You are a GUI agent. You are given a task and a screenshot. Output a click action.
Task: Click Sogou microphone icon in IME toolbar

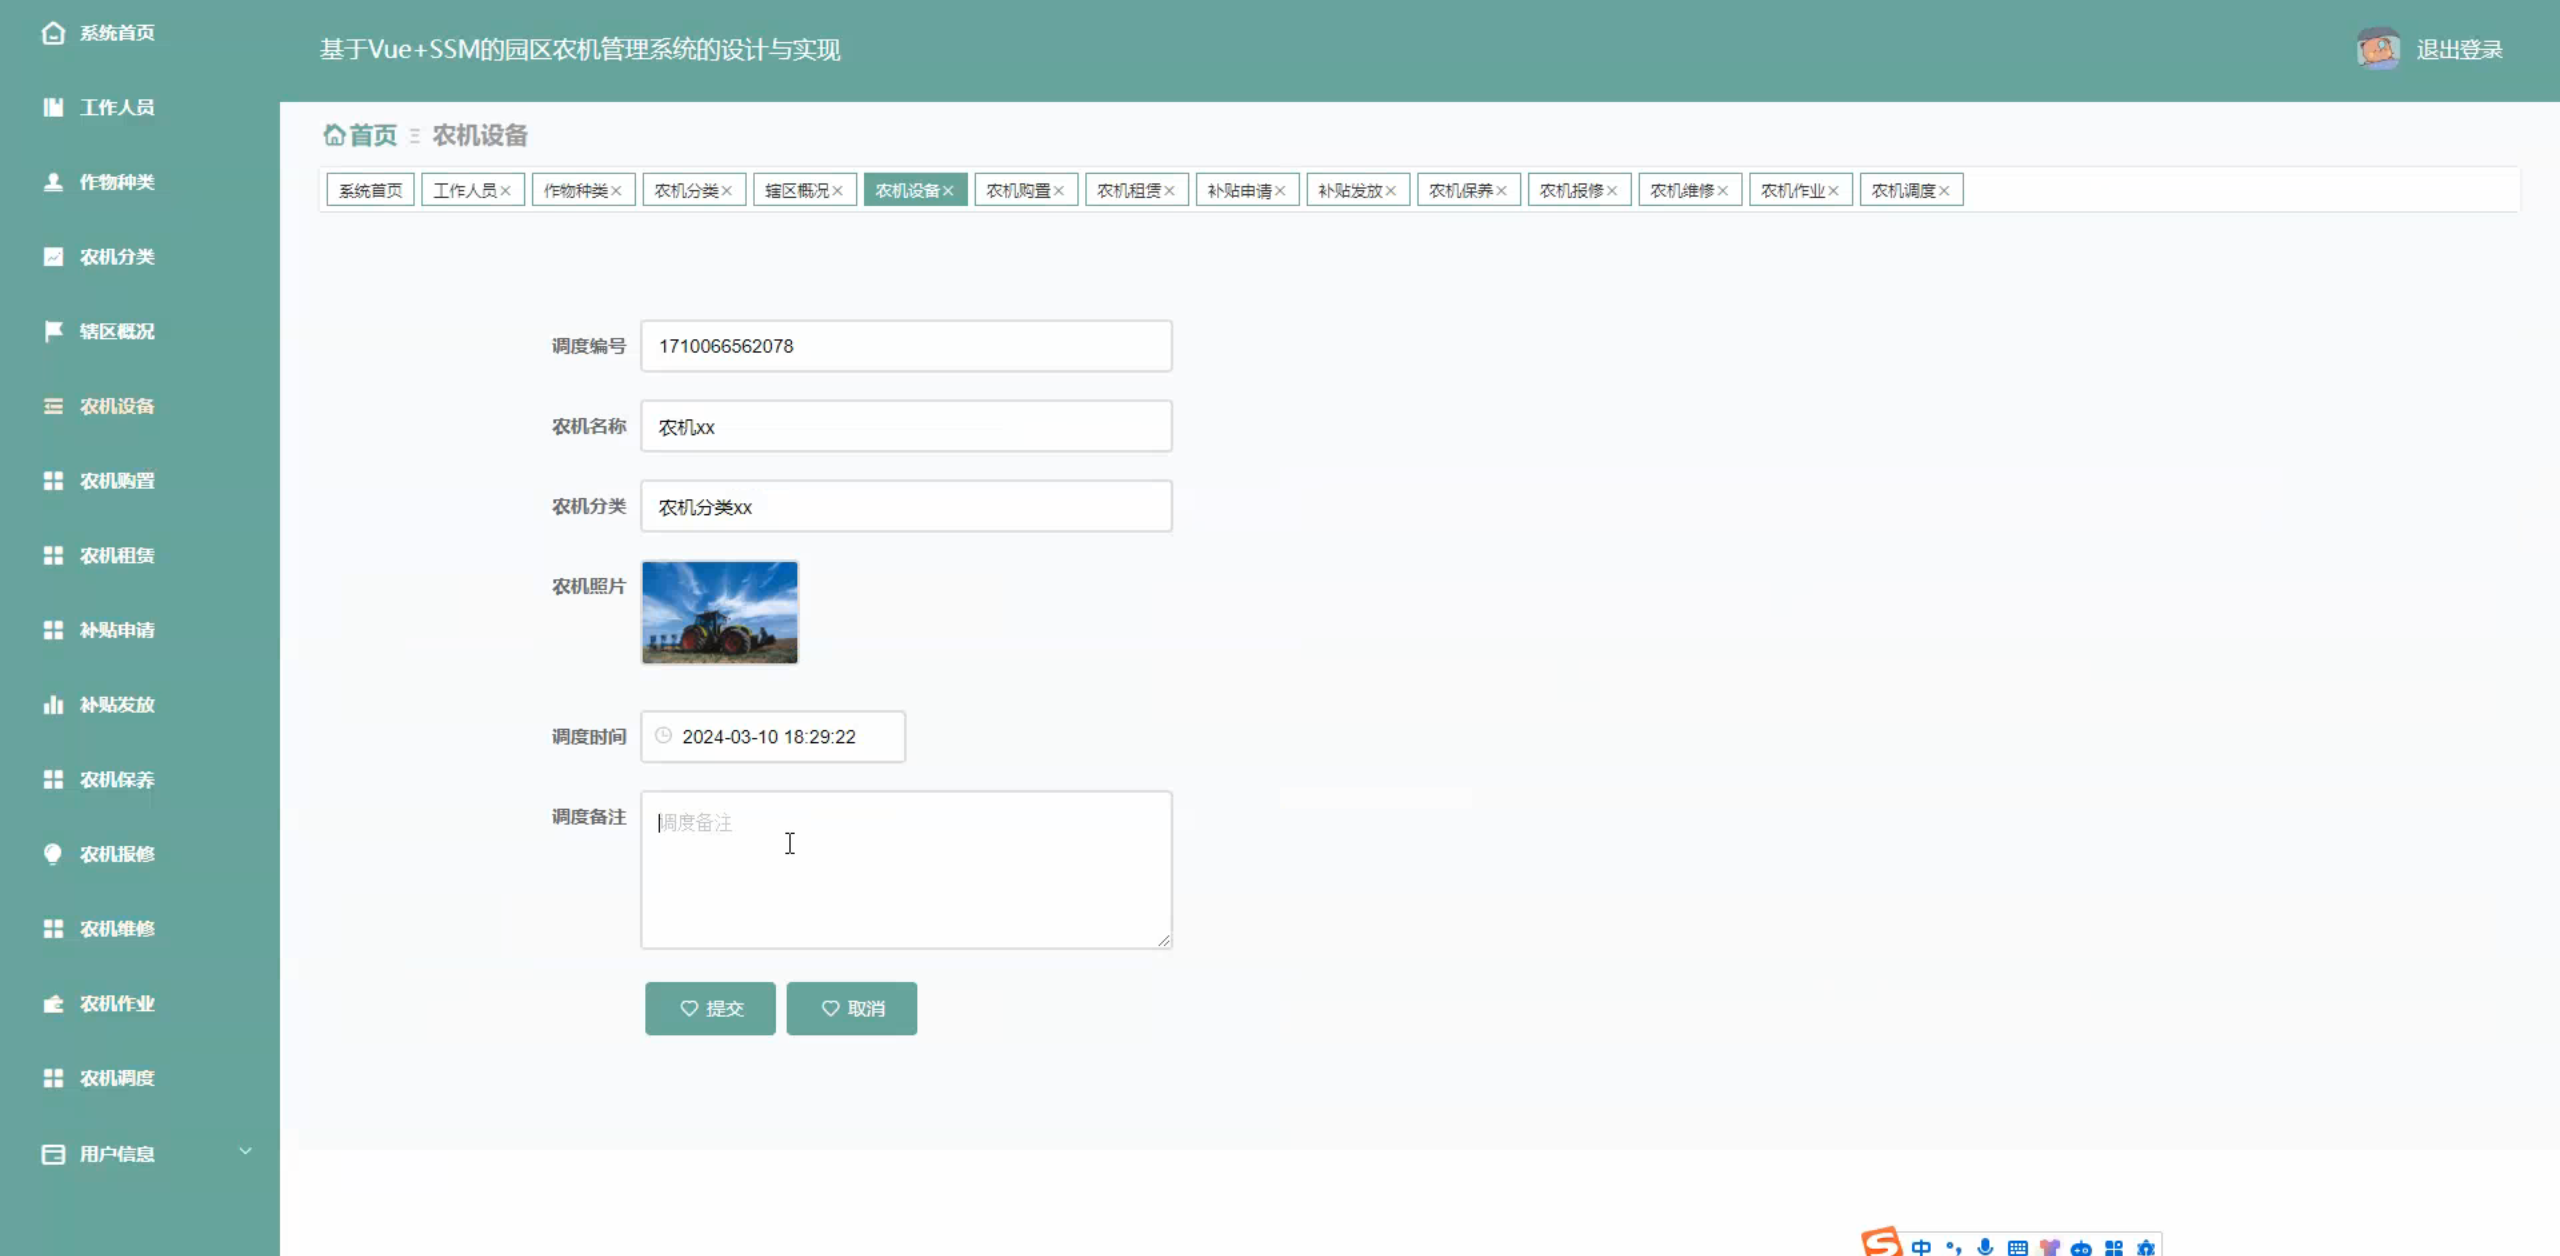click(1985, 1246)
